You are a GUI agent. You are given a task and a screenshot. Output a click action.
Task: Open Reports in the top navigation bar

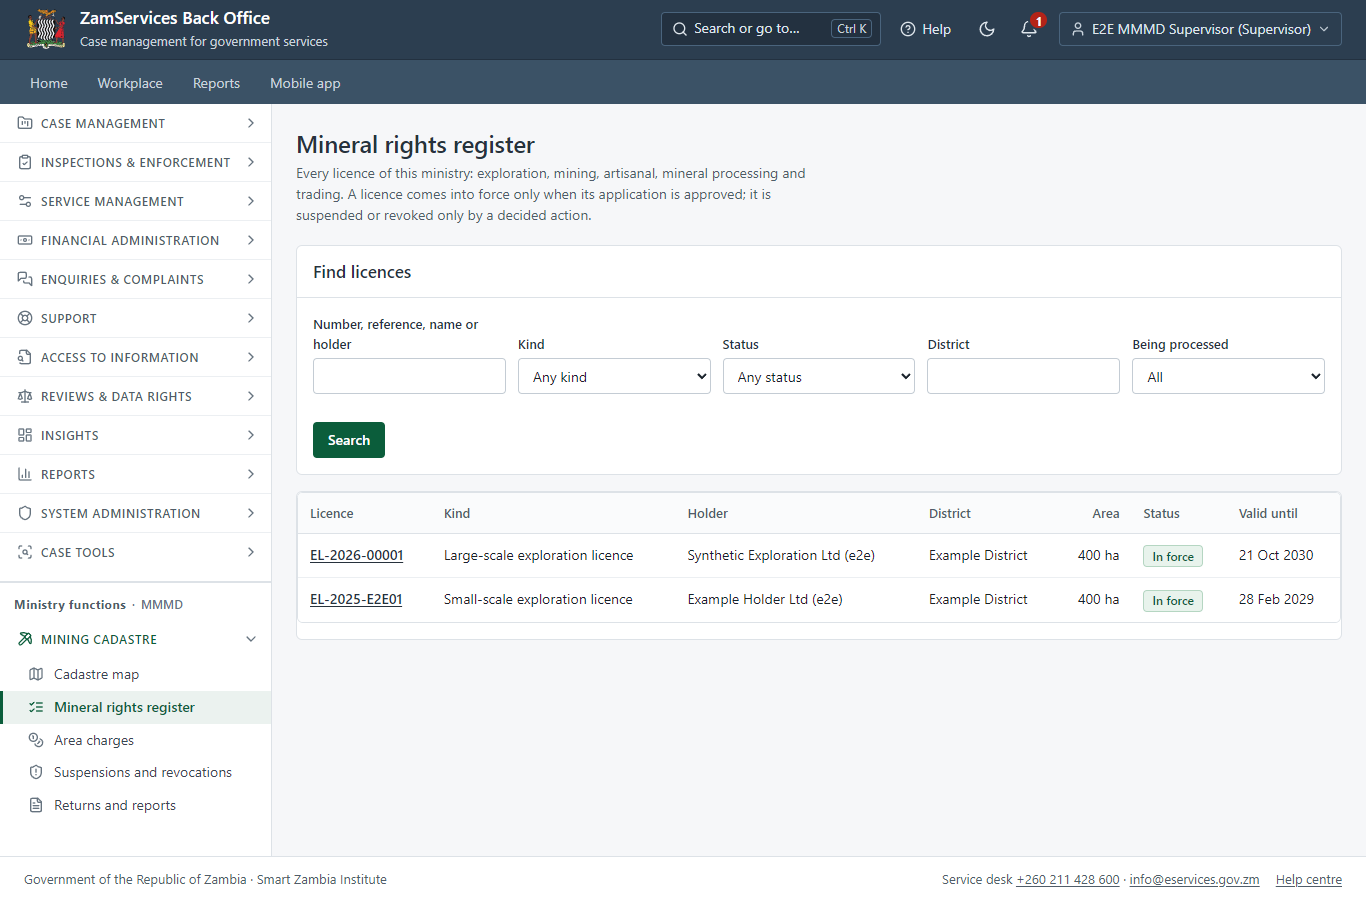pyautogui.click(x=216, y=83)
